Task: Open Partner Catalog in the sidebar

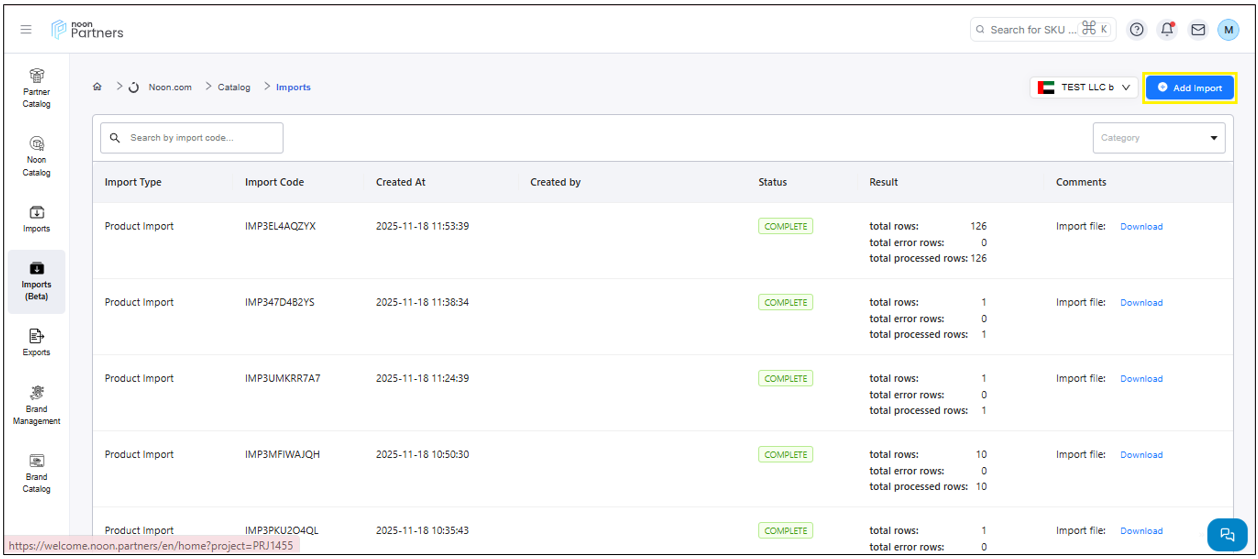Action: [37, 87]
